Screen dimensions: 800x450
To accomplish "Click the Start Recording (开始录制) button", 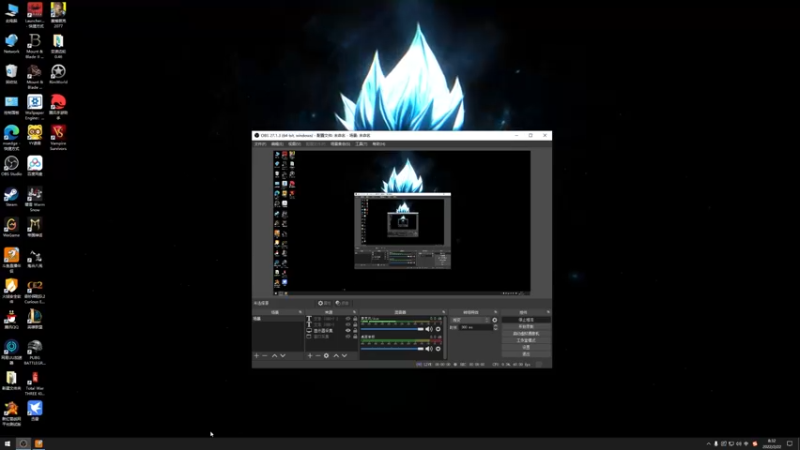I will [526, 327].
